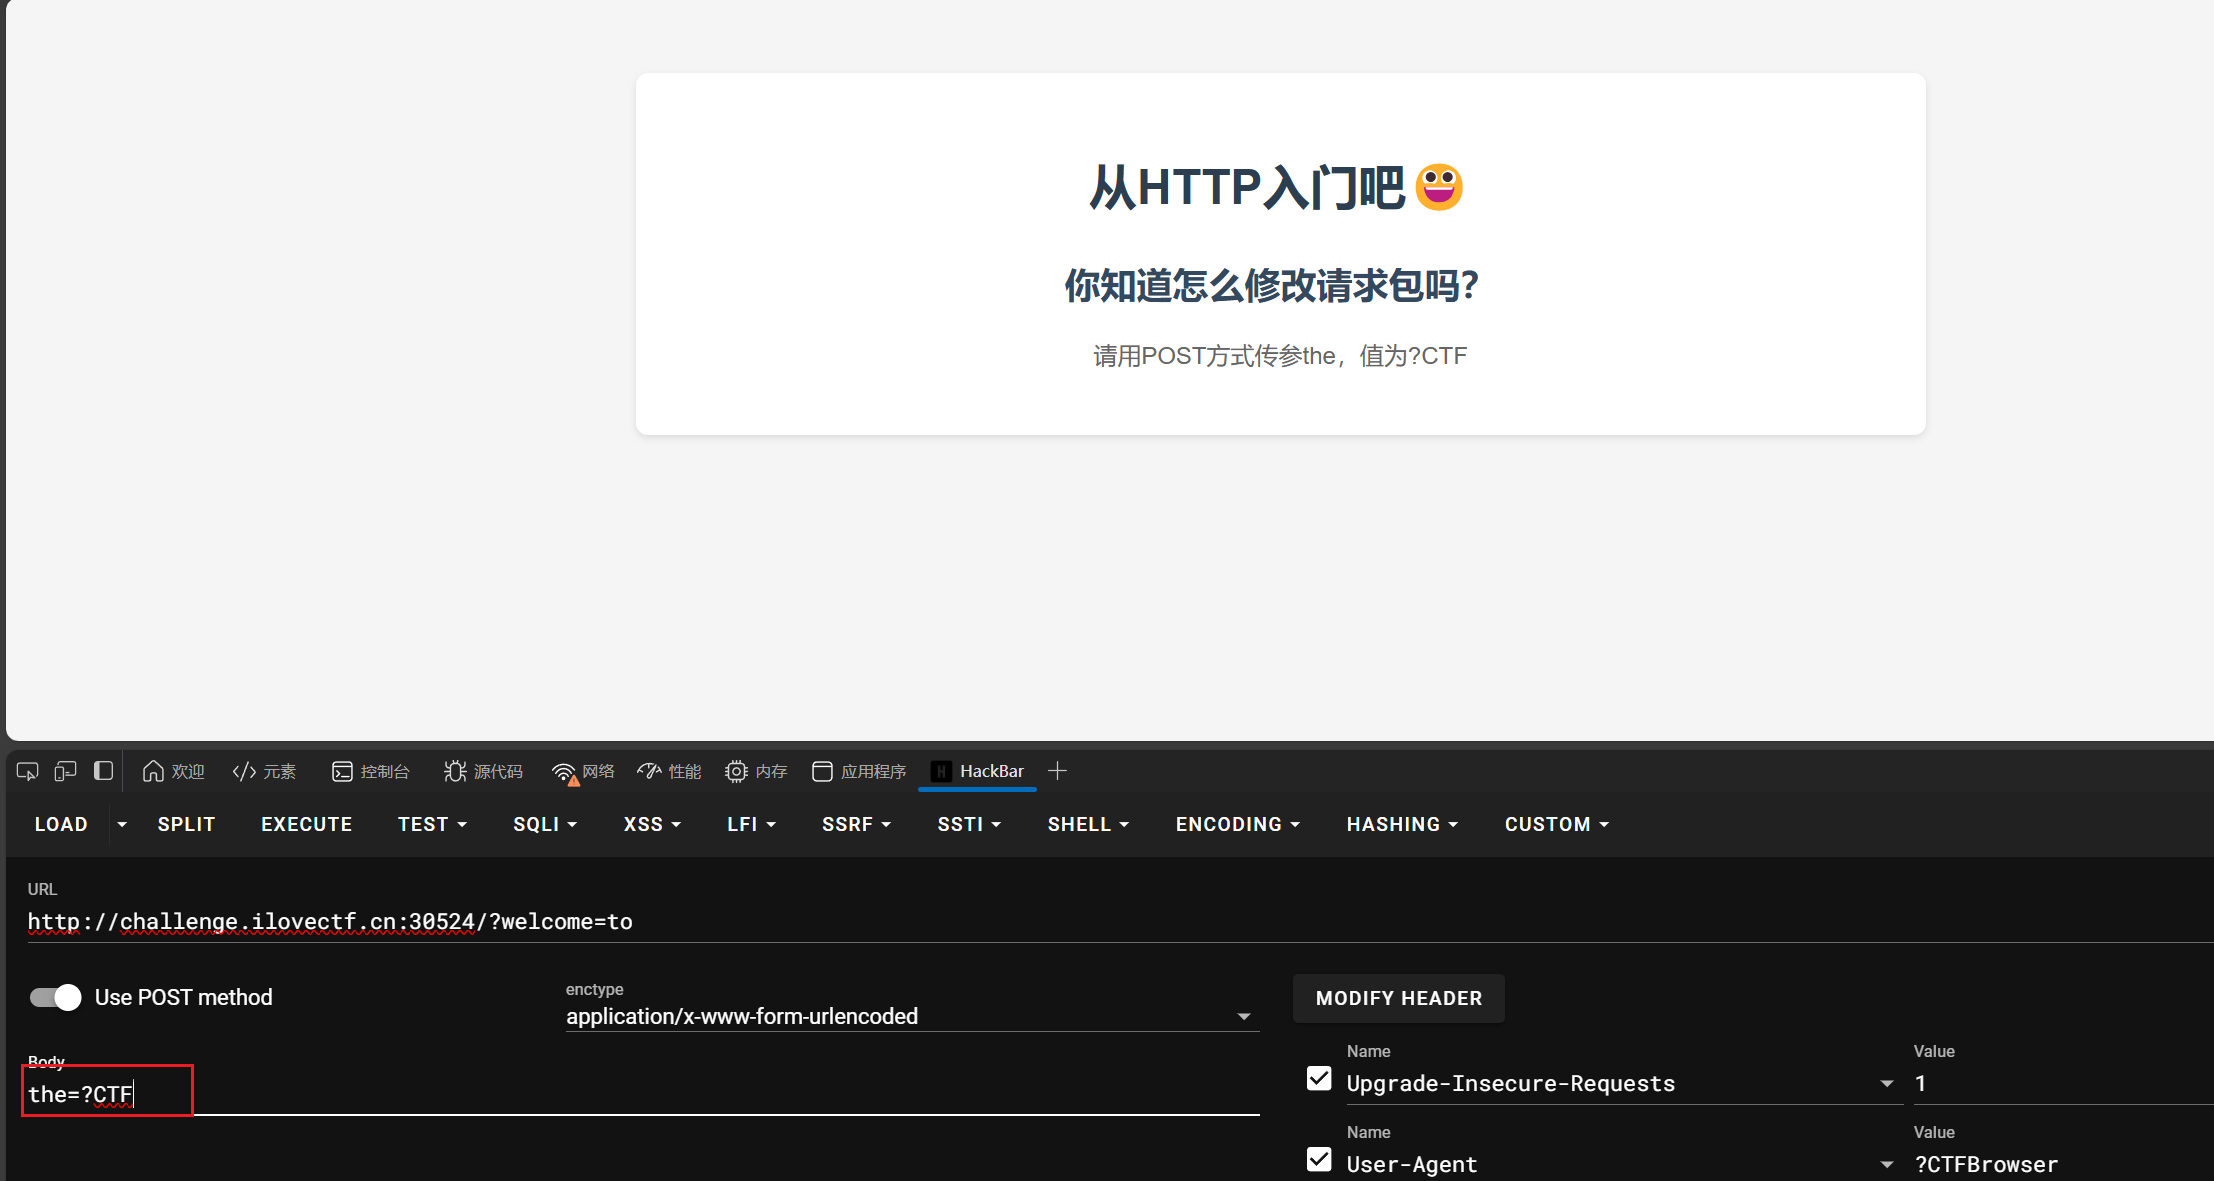Open the Network wifi icon tab

pos(583,771)
